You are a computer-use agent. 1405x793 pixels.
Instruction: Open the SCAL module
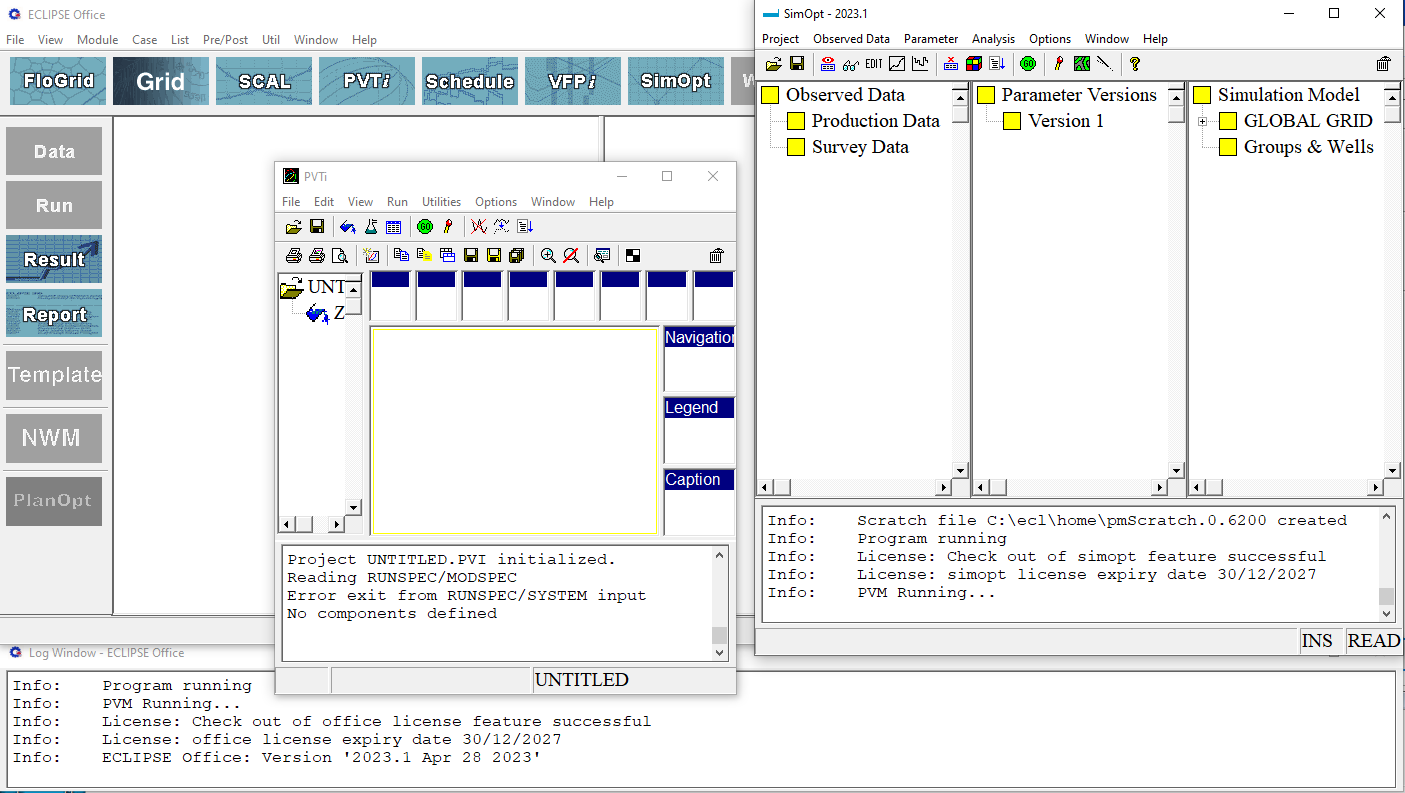pos(264,81)
